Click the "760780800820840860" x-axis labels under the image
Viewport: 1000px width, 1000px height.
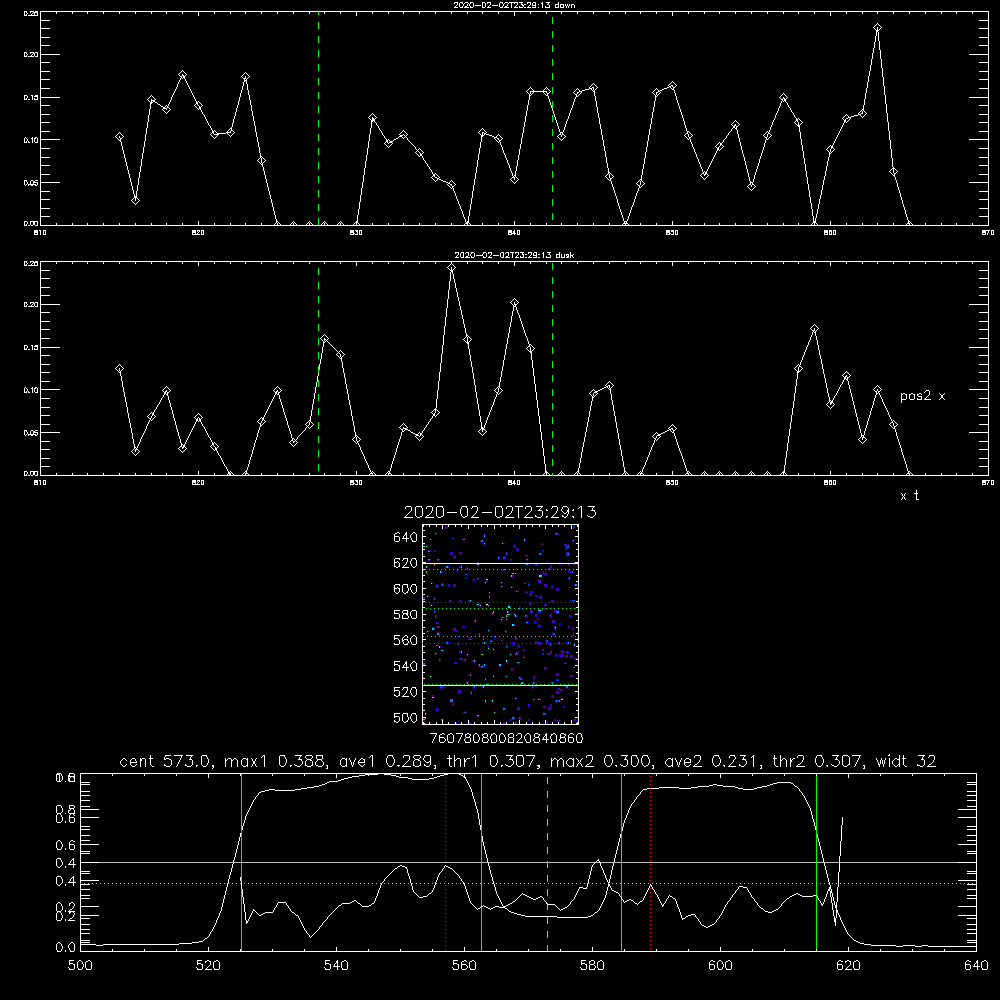[x=506, y=738]
